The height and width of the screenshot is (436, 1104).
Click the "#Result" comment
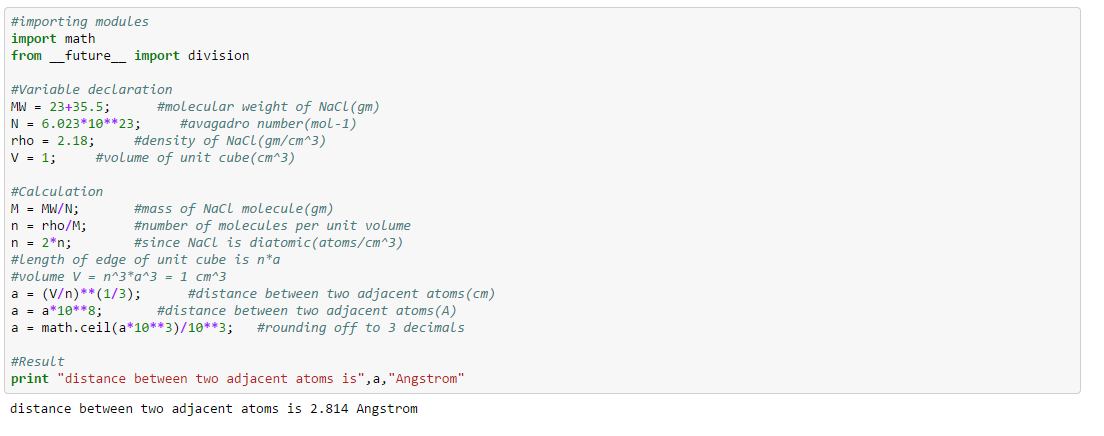[38, 361]
